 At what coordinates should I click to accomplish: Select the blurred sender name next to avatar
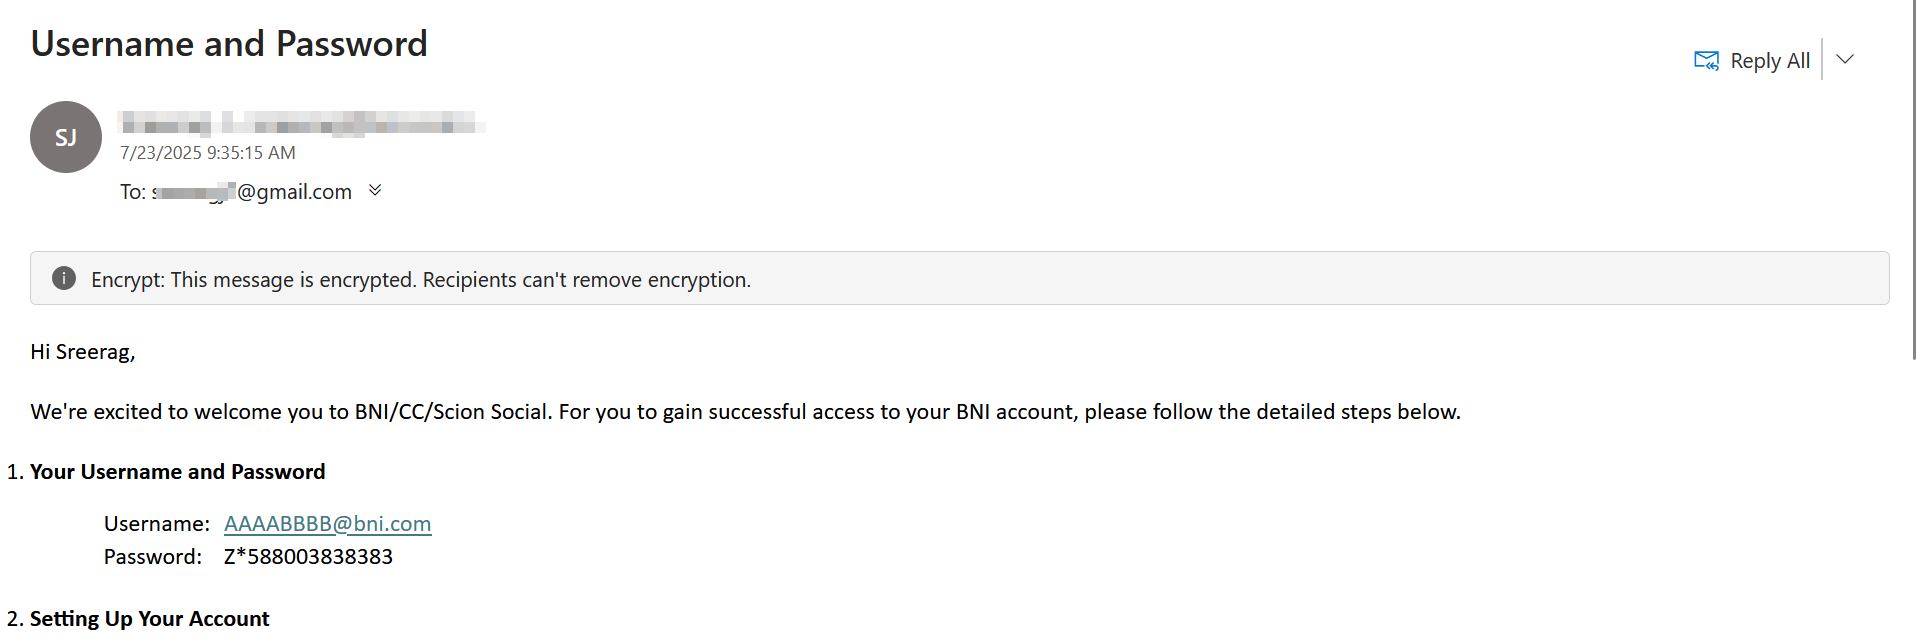point(302,124)
